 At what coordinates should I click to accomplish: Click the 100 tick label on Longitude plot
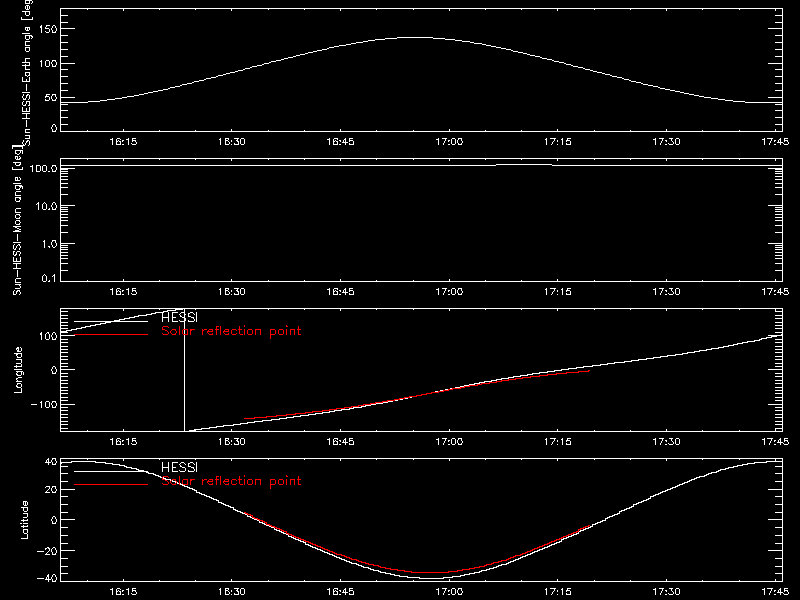(48, 336)
